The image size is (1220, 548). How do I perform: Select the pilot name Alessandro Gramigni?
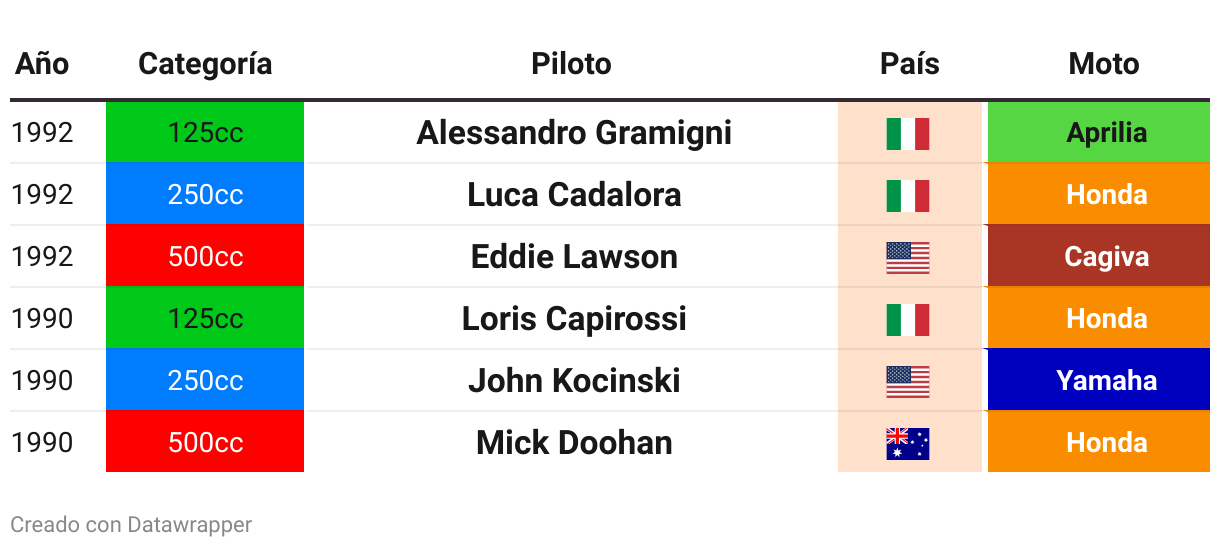(x=574, y=133)
